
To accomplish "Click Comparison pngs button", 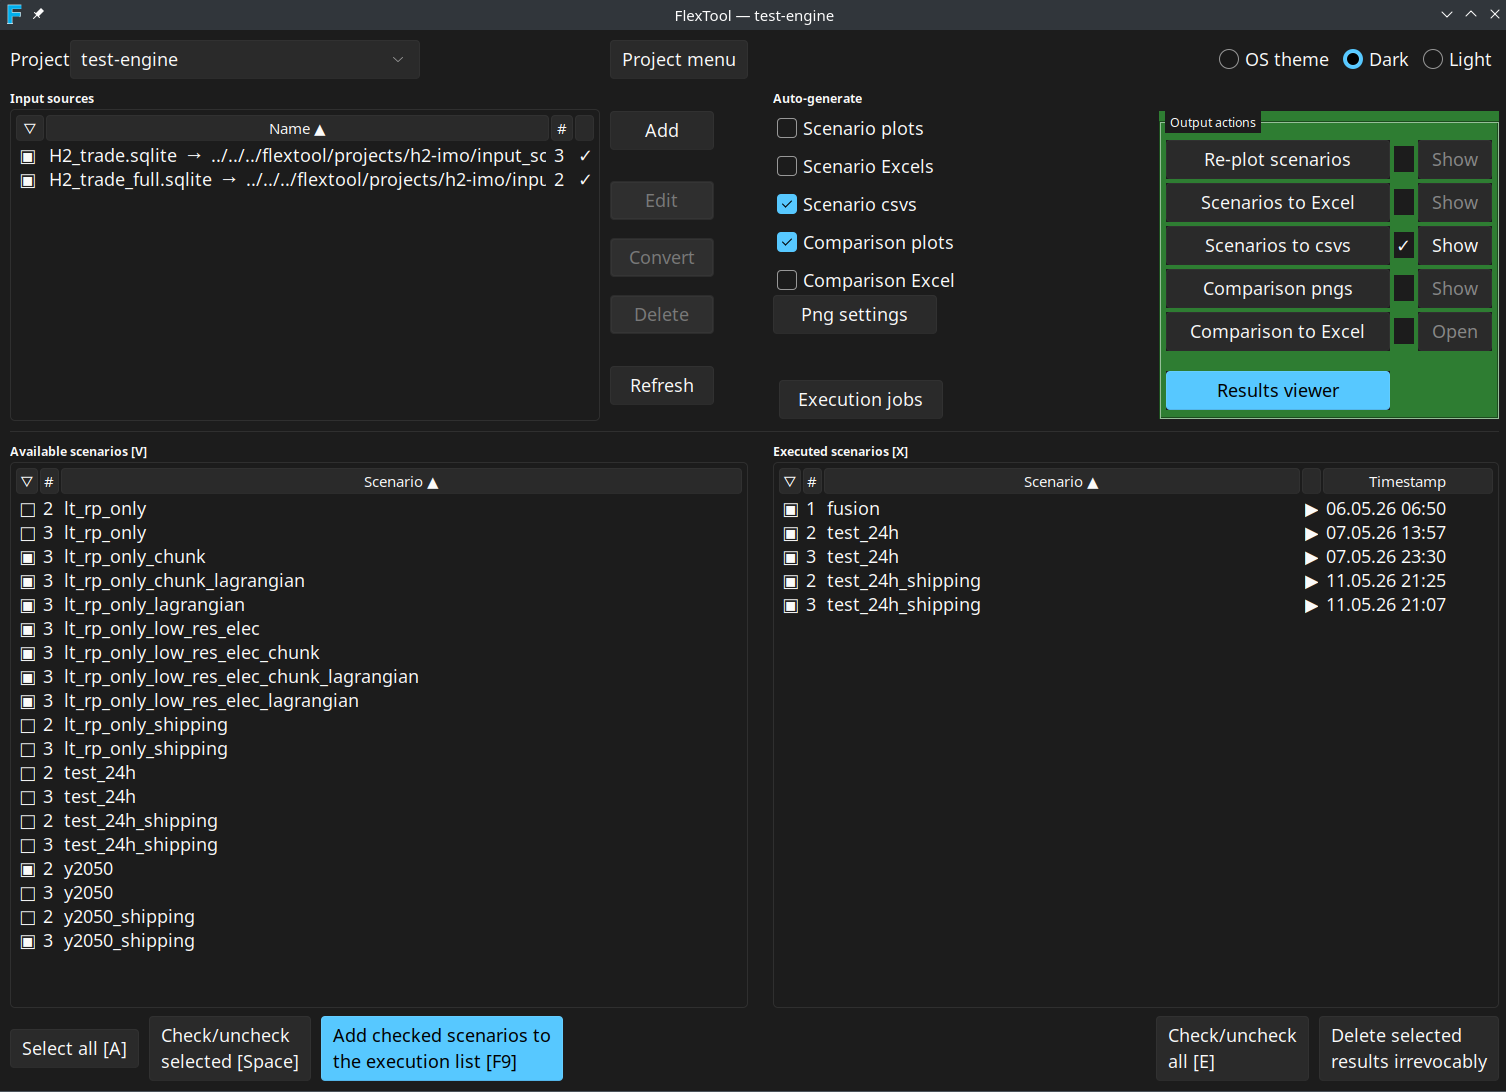I will (1278, 289).
